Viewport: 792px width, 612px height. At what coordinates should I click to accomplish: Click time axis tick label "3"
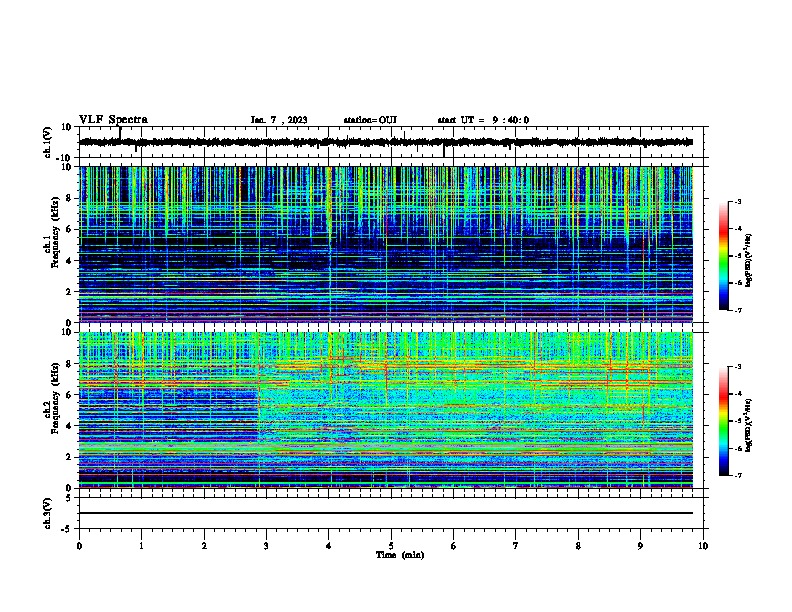(266, 546)
